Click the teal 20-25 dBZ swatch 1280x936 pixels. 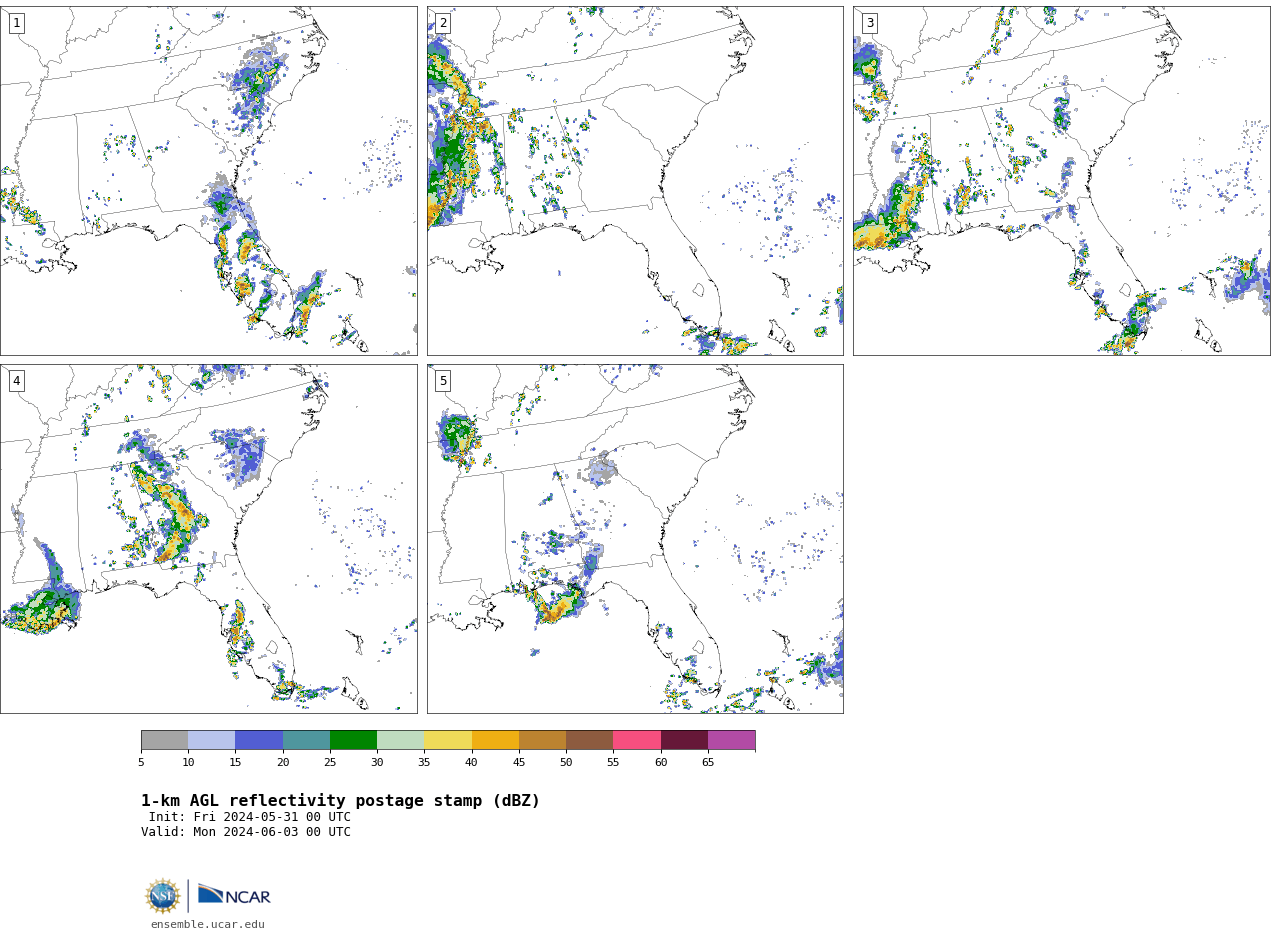306,740
